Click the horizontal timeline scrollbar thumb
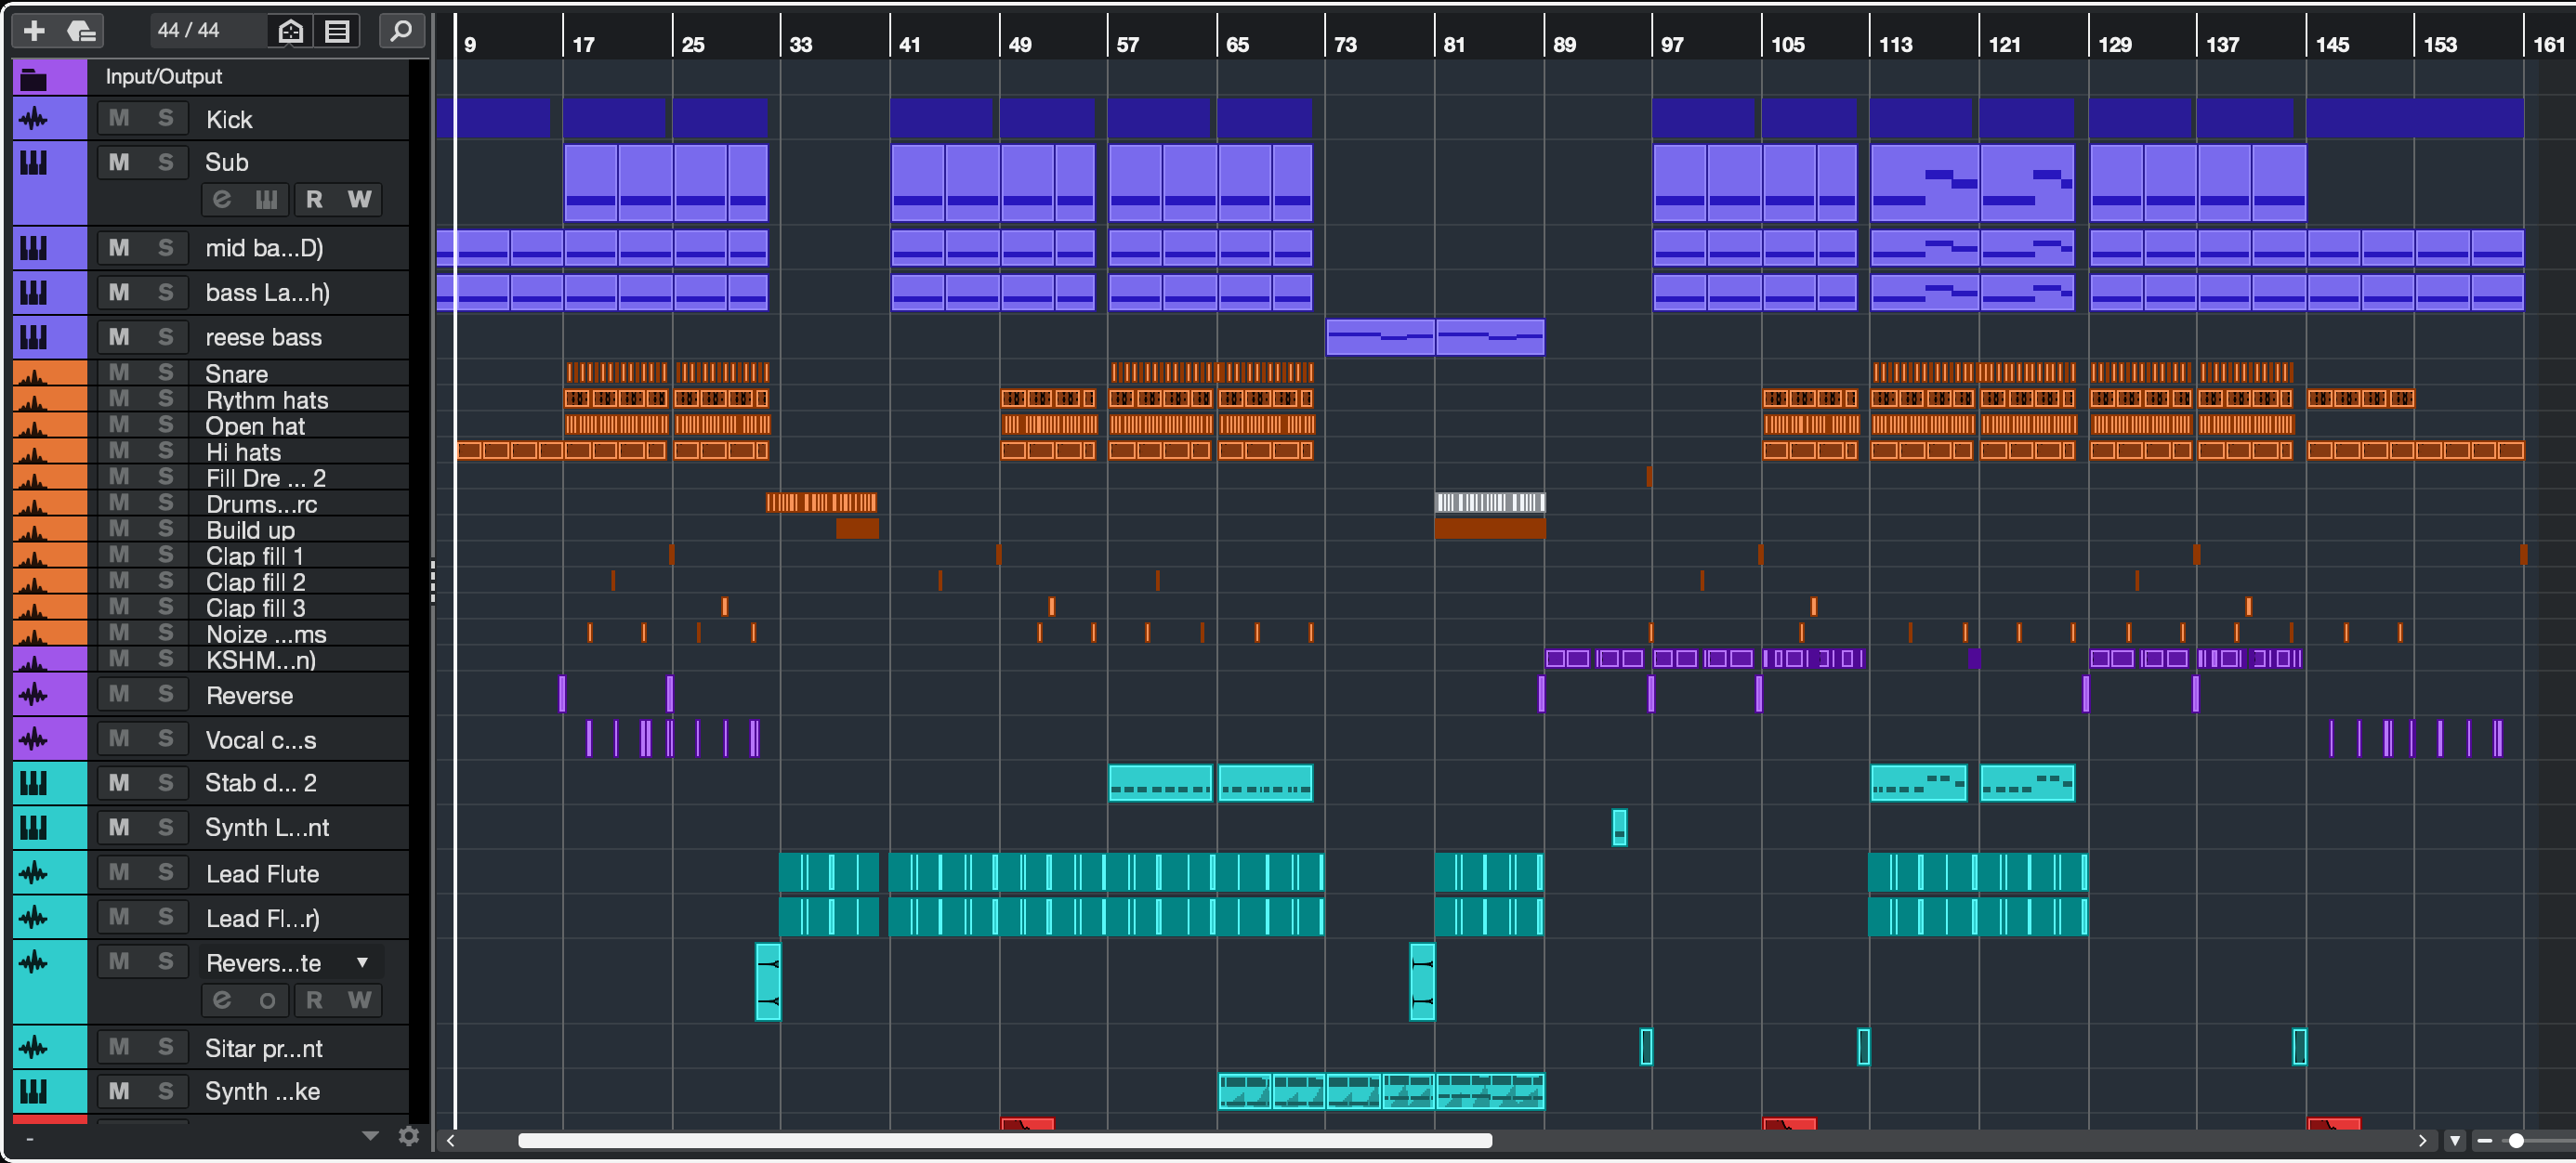Screen dimensions: 2576x1163 click(x=1004, y=1141)
